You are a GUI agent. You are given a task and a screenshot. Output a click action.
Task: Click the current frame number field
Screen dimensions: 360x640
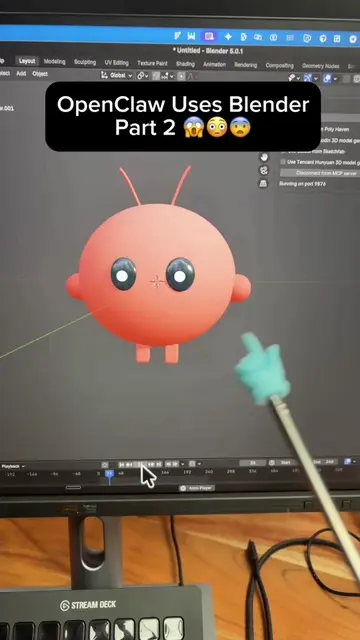tap(253, 463)
